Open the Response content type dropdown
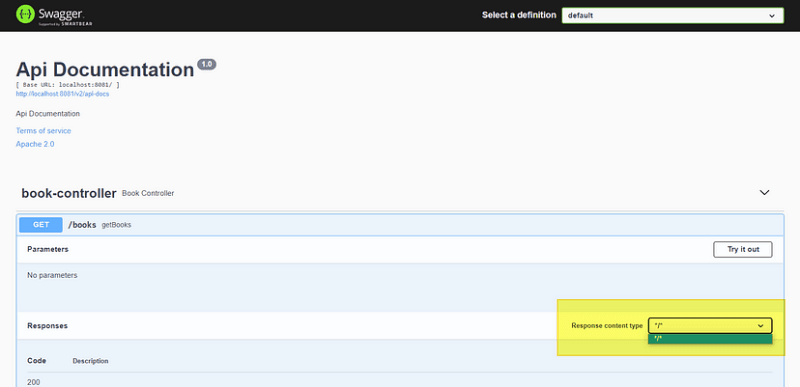The image size is (800, 387). 710,325
